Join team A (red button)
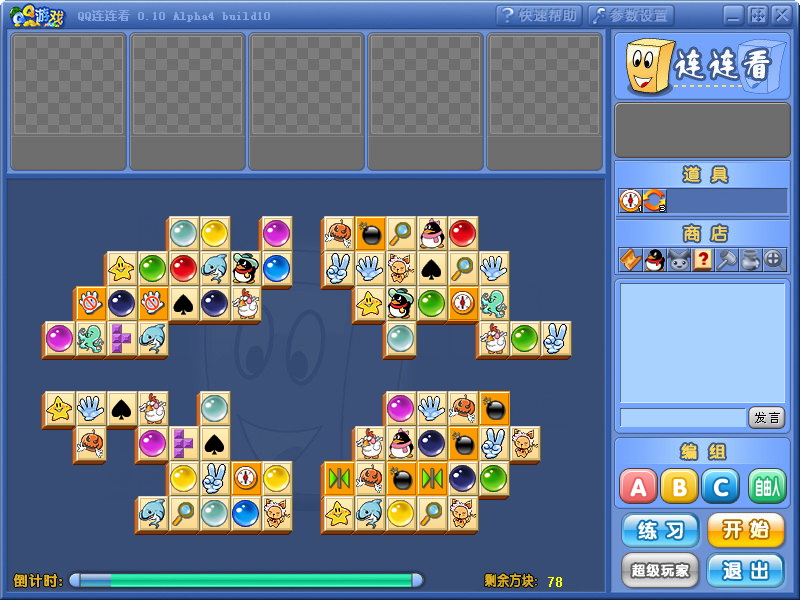Image resolution: width=800 pixels, height=600 pixels. tap(638, 487)
